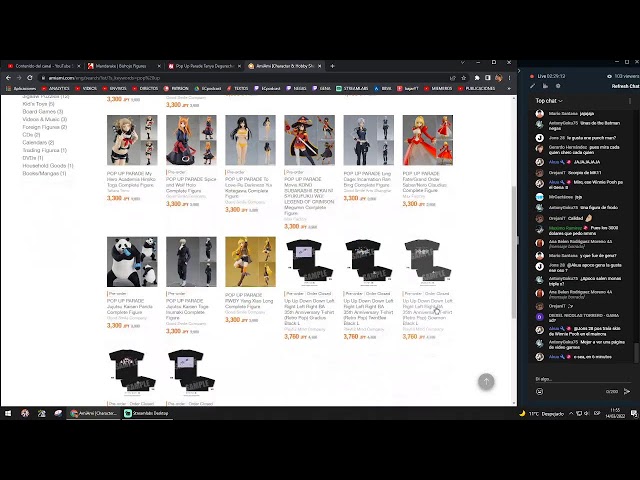Filter by Board Games category

tap(43, 111)
